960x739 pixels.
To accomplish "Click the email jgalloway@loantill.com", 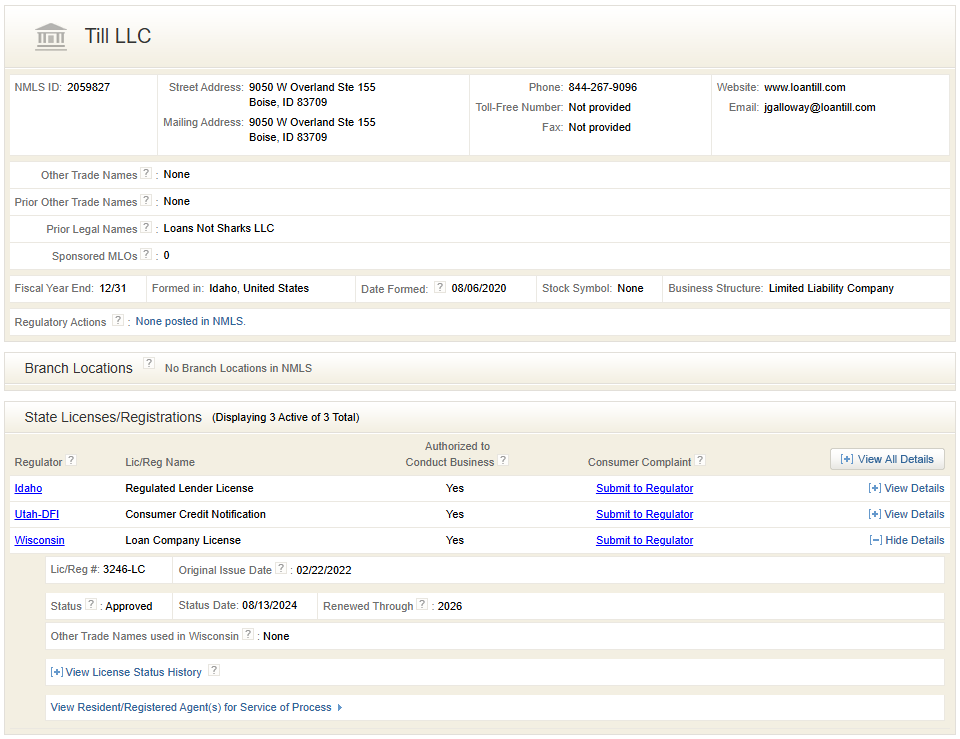I will click(819, 107).
